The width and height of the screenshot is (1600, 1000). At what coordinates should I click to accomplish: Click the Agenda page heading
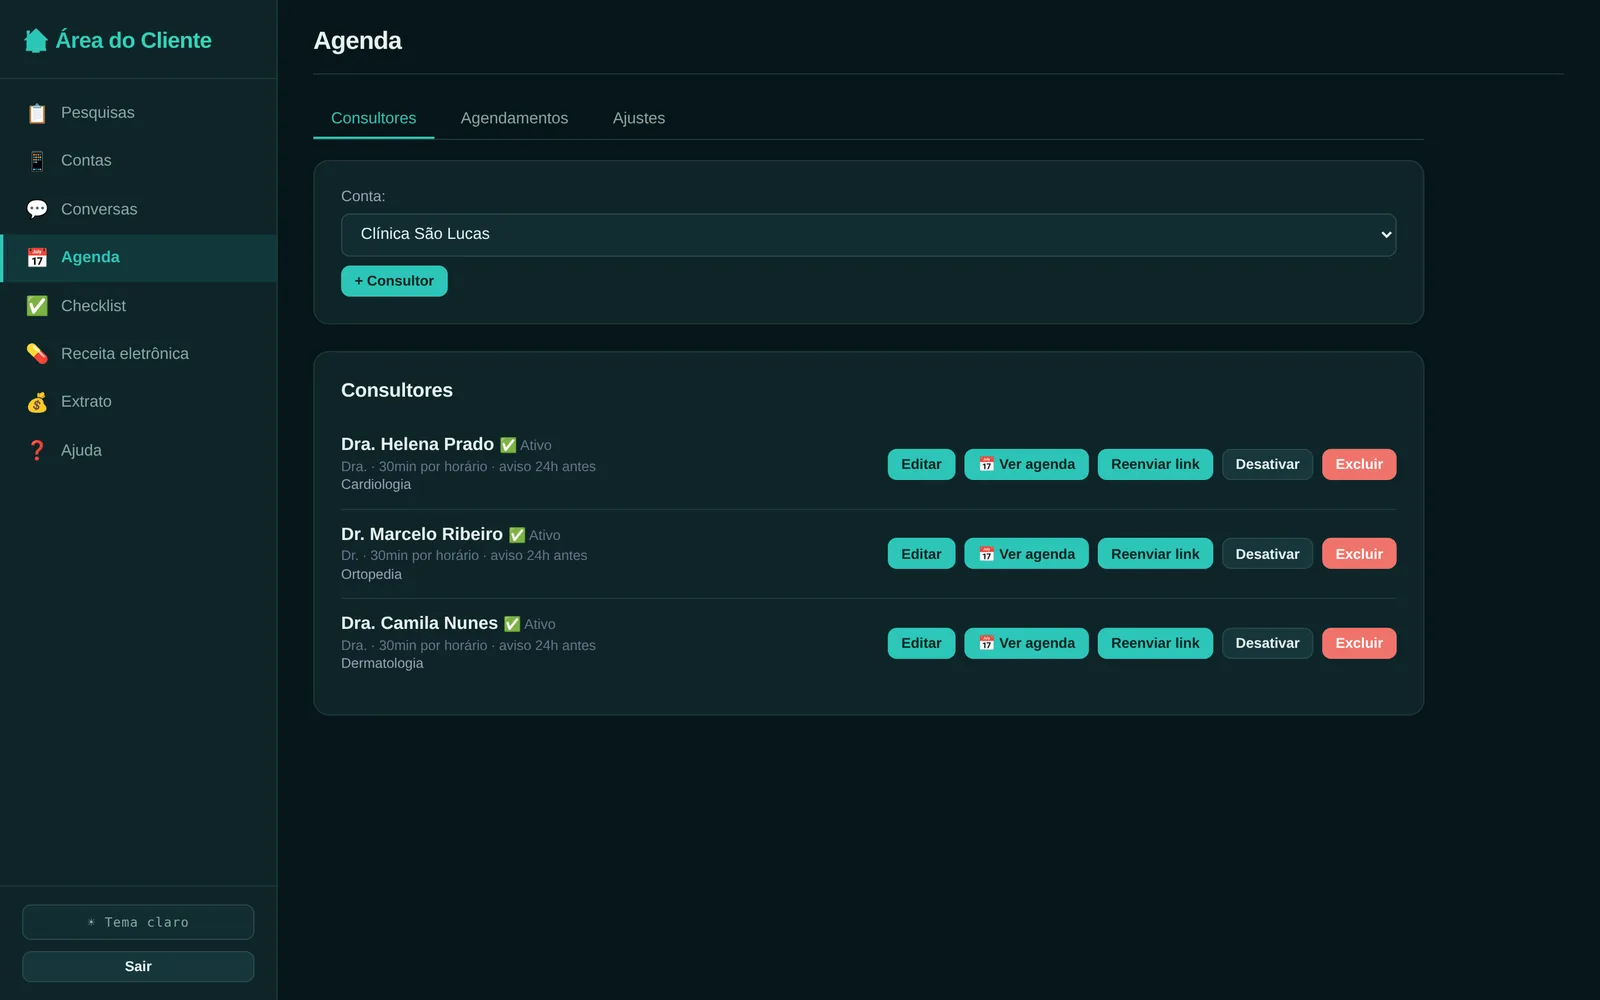358,41
